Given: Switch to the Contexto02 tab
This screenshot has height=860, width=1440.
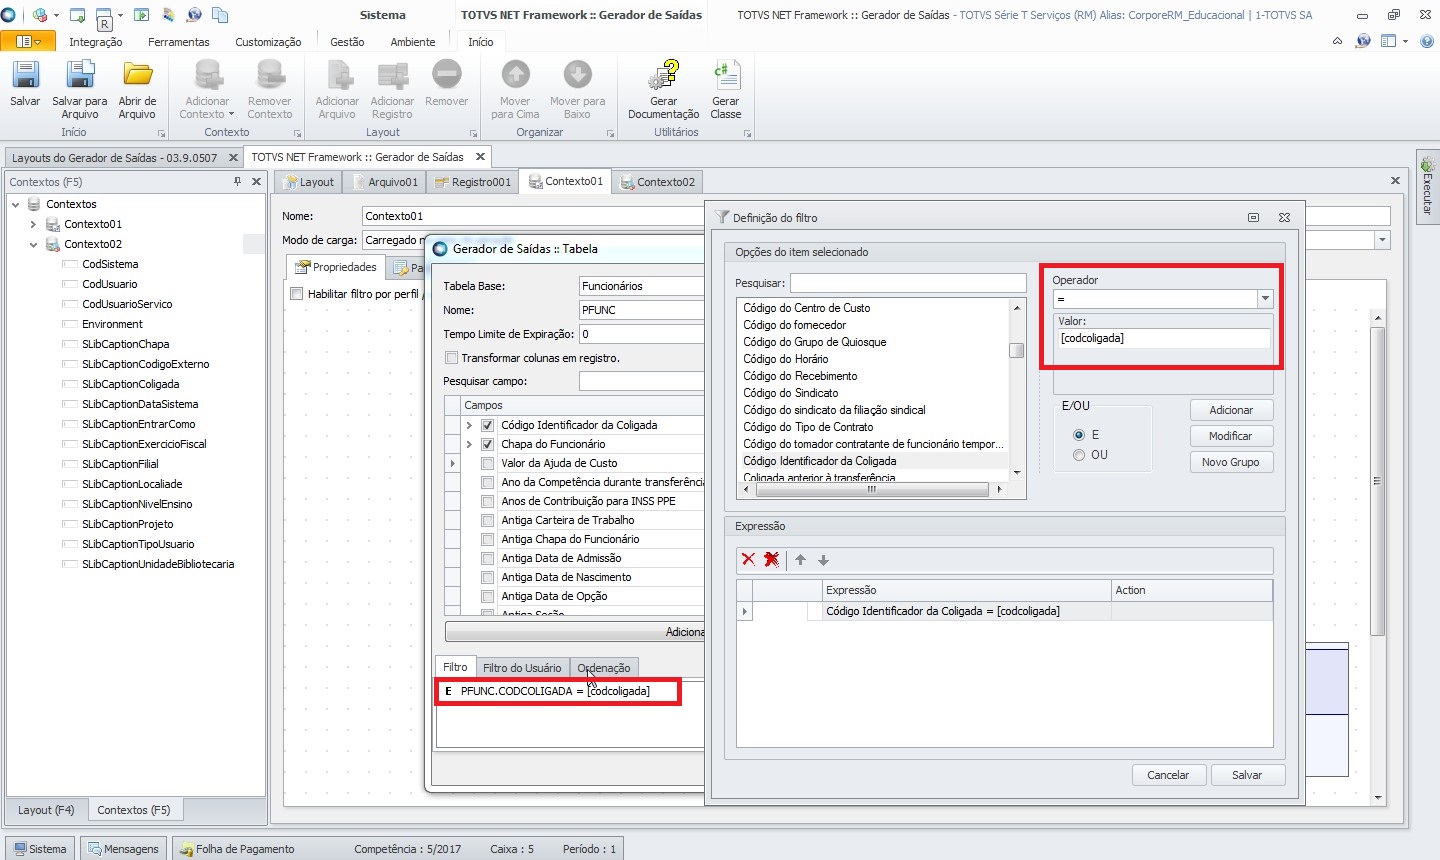Looking at the screenshot, I should coord(658,182).
